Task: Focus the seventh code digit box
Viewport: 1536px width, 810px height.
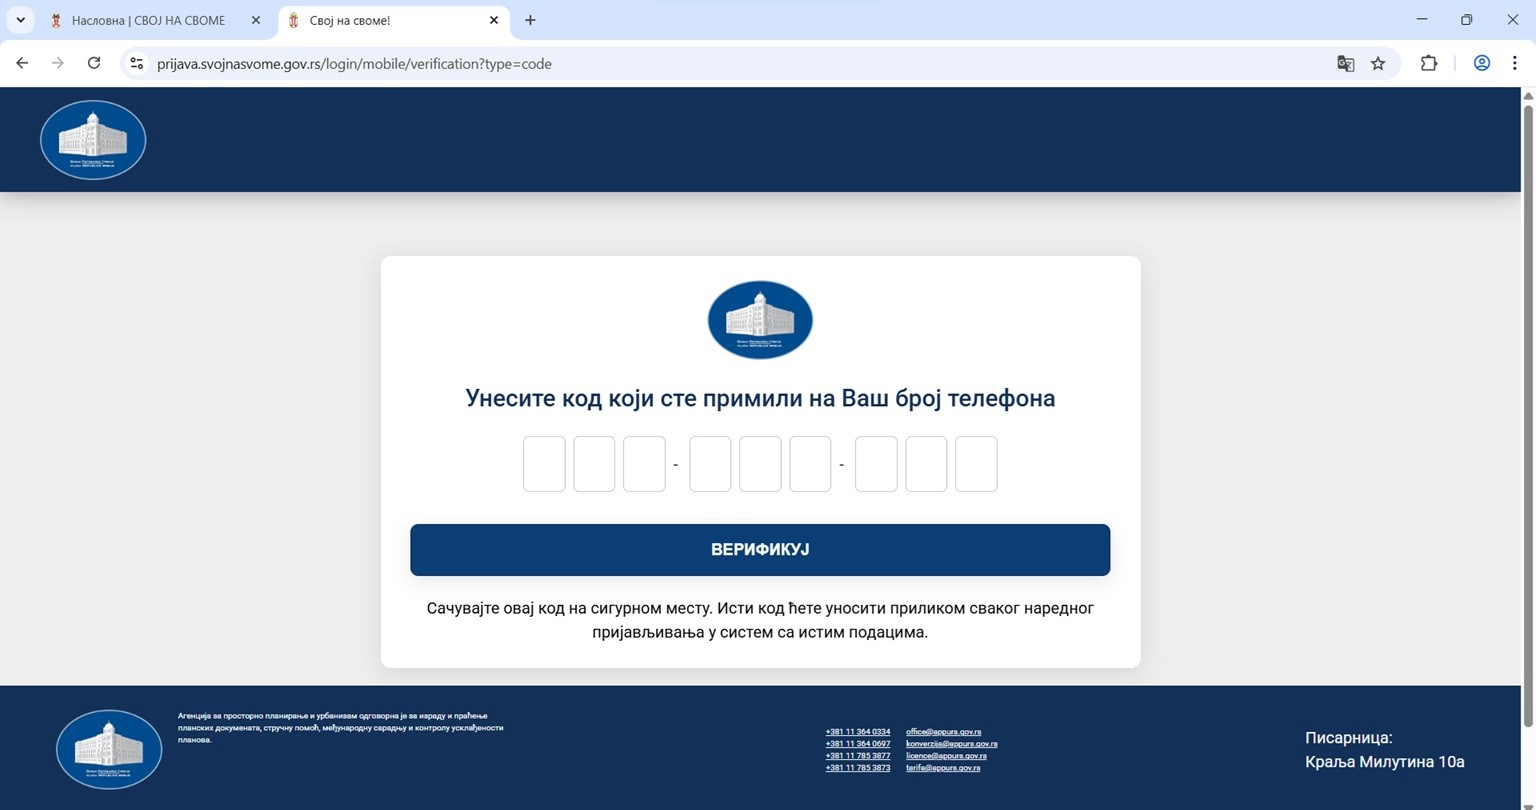Action: click(x=876, y=464)
